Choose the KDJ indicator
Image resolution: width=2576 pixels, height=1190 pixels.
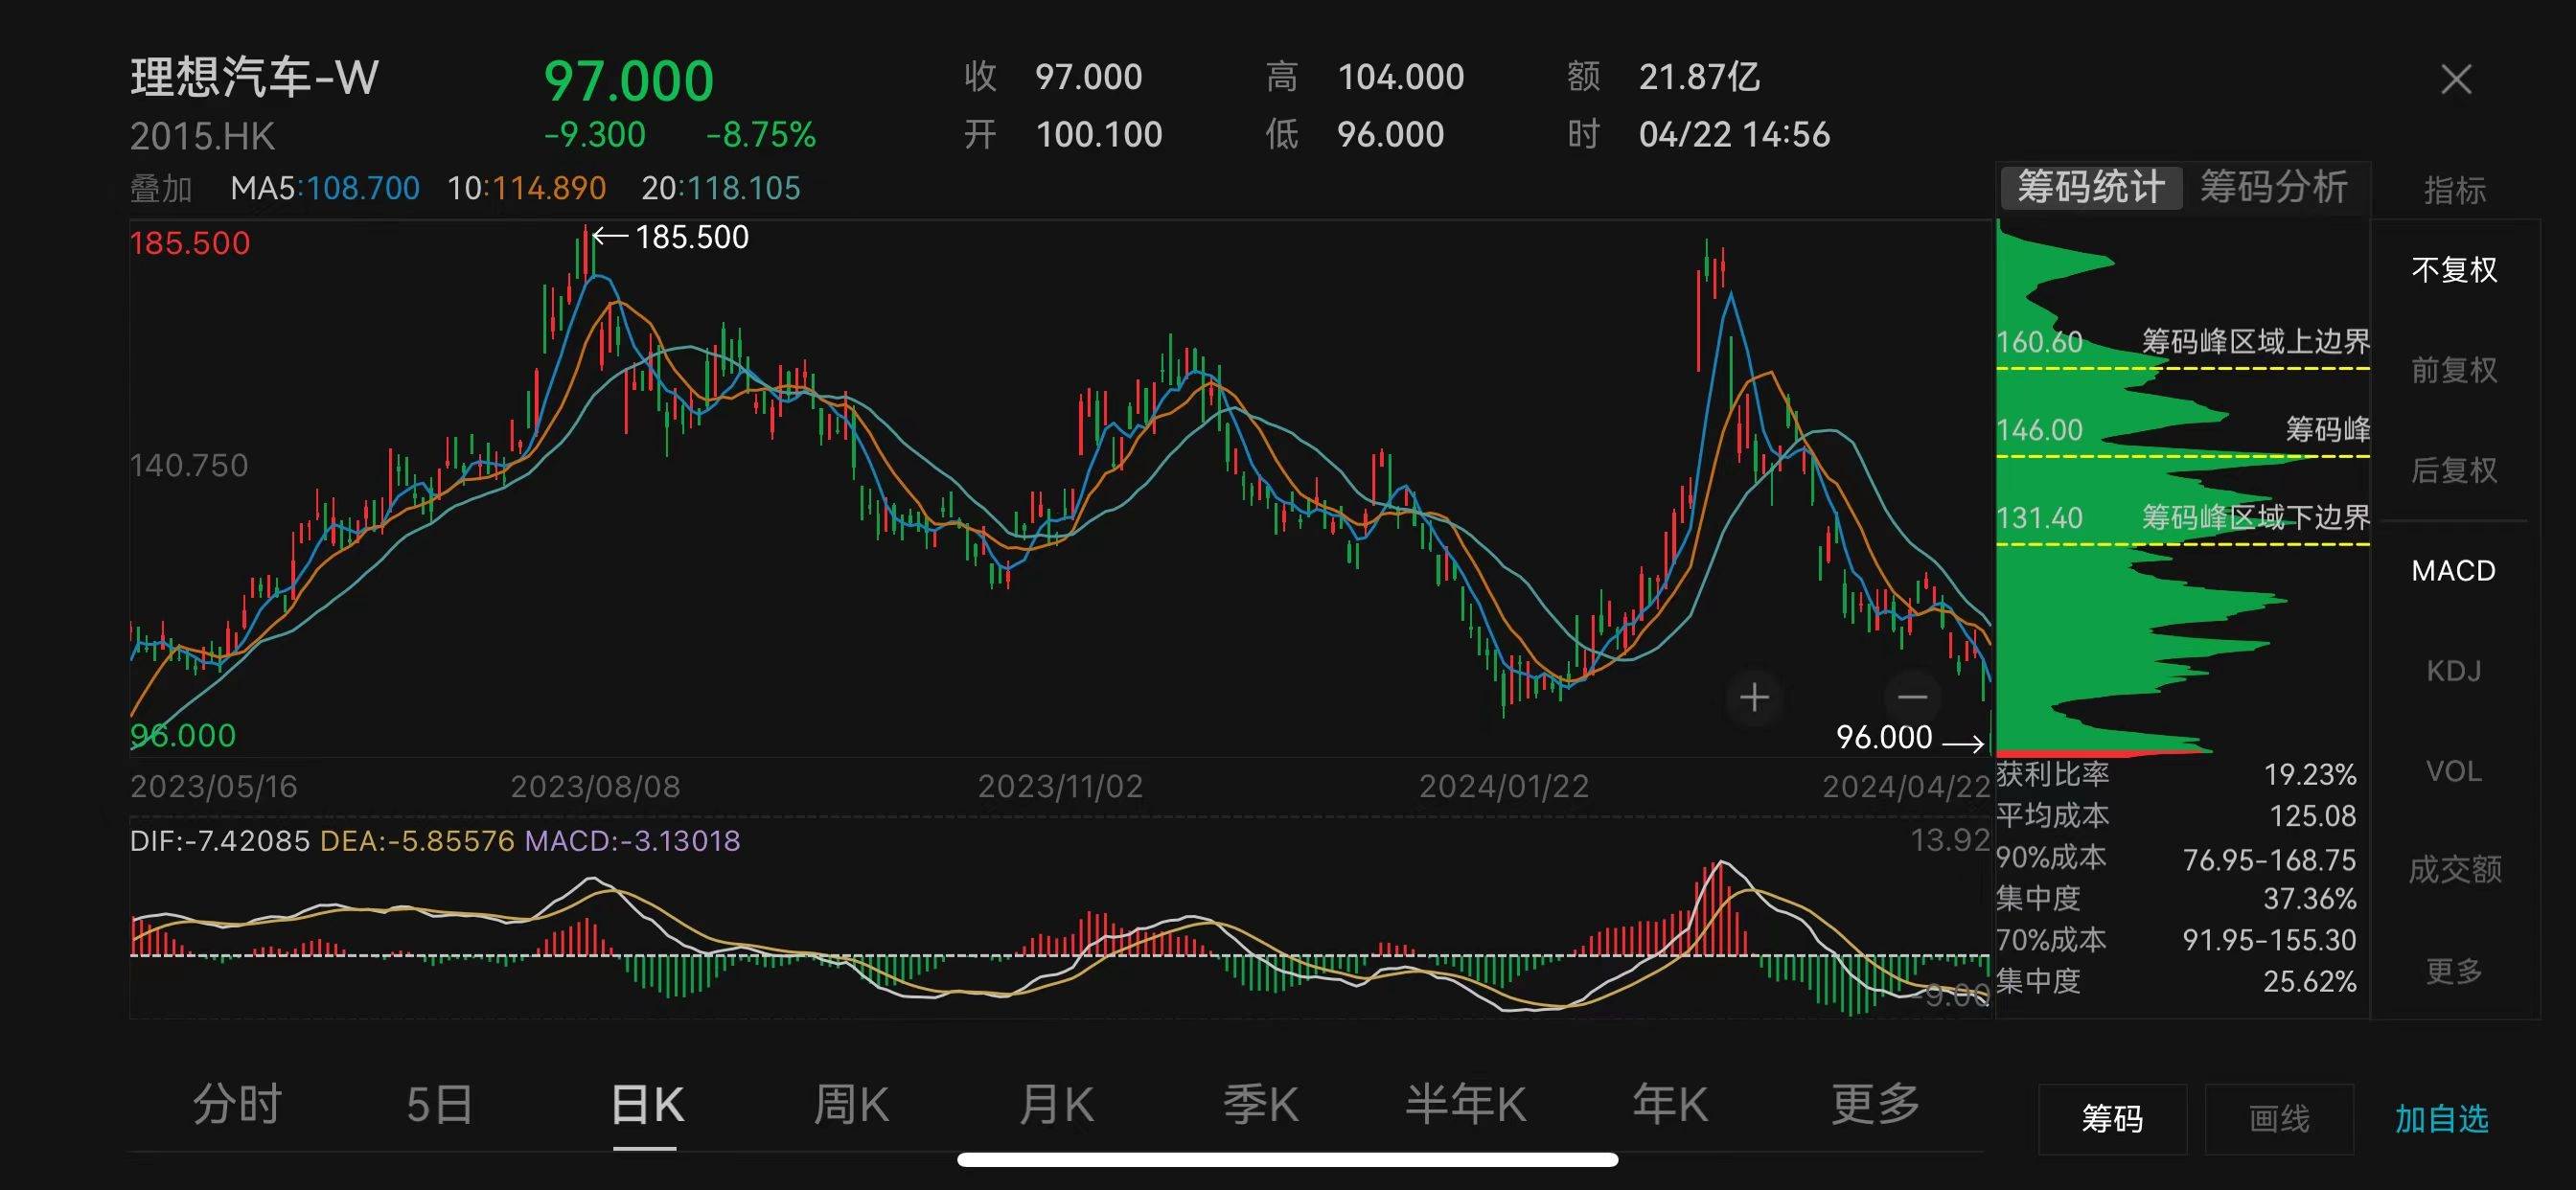point(2453,671)
